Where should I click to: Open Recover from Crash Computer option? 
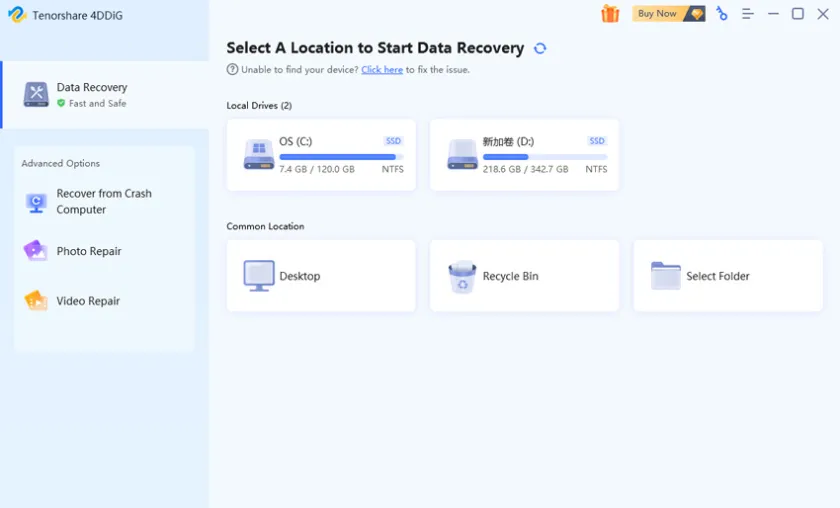(104, 202)
